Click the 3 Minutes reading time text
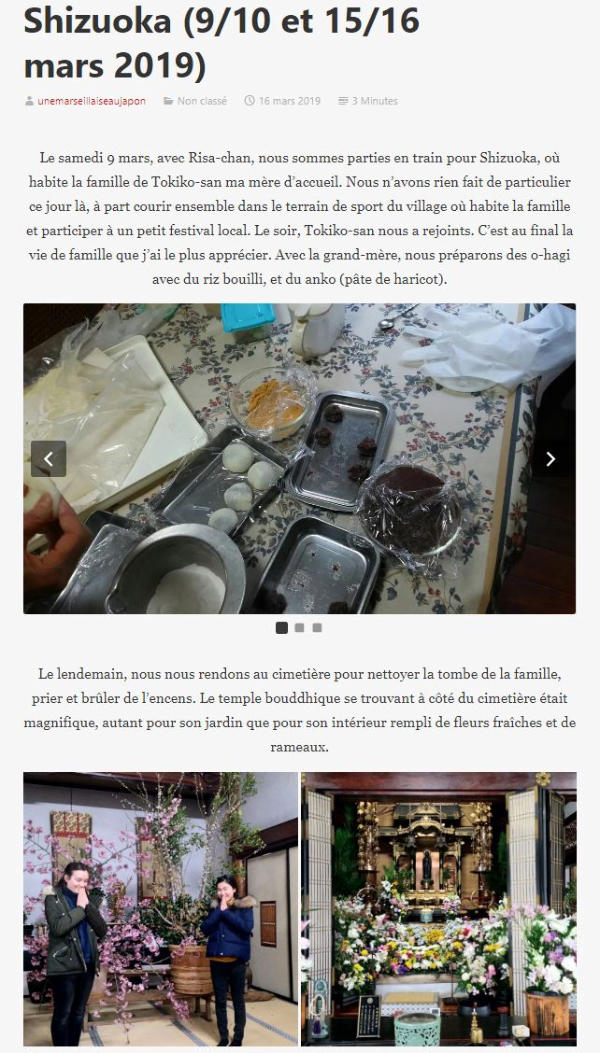The image size is (600, 1053). [375, 101]
